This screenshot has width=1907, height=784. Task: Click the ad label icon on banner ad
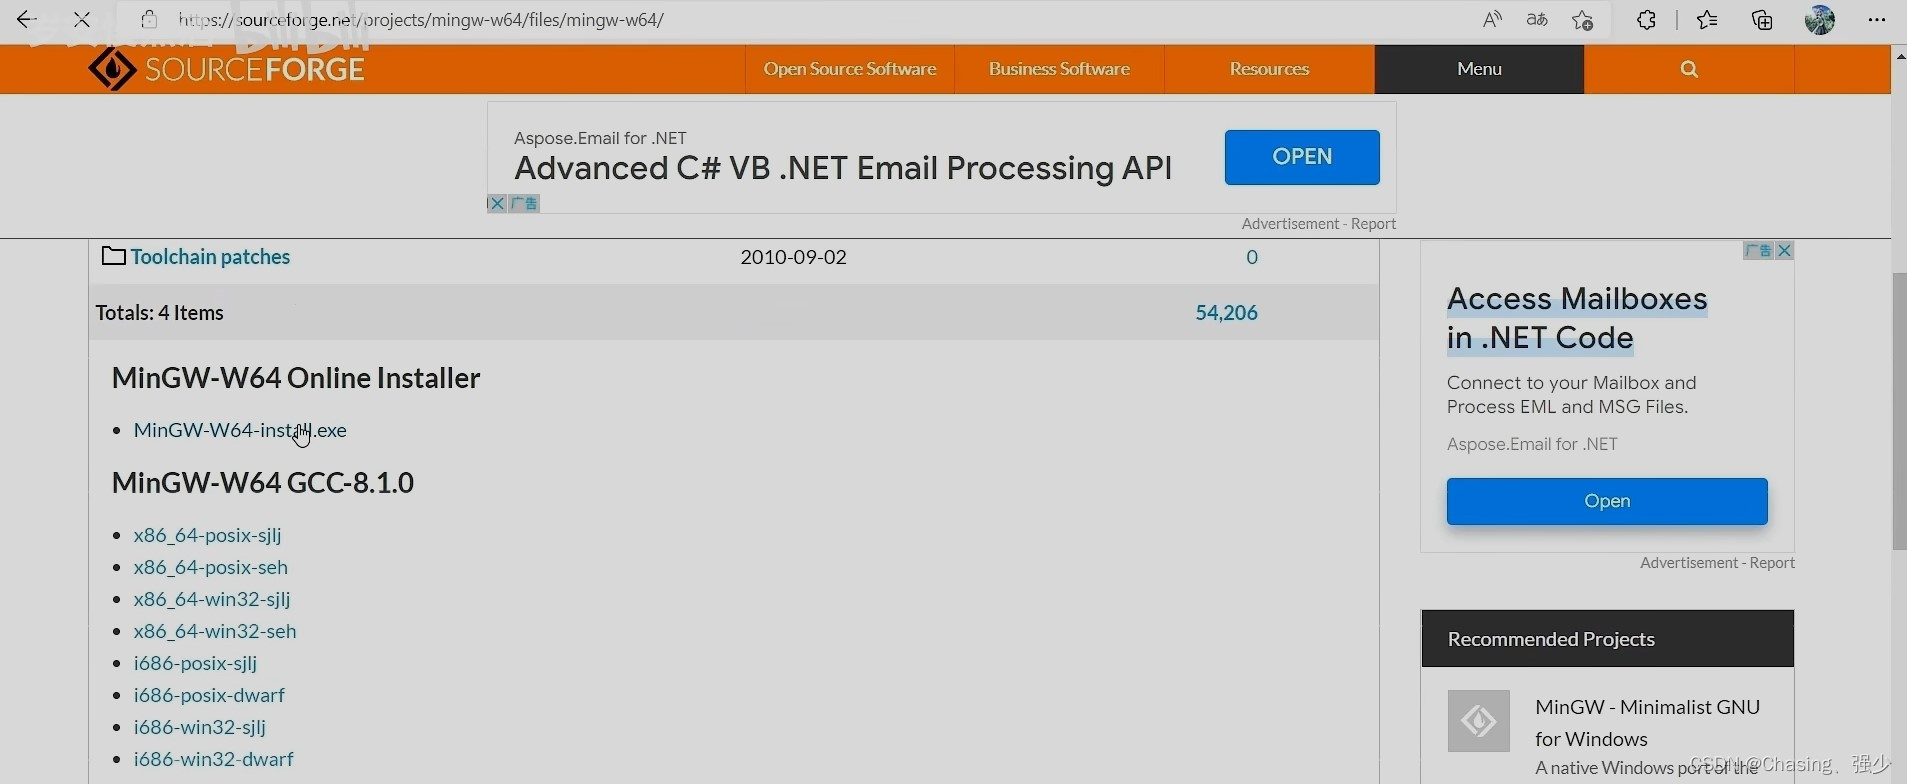pyautogui.click(x=524, y=203)
